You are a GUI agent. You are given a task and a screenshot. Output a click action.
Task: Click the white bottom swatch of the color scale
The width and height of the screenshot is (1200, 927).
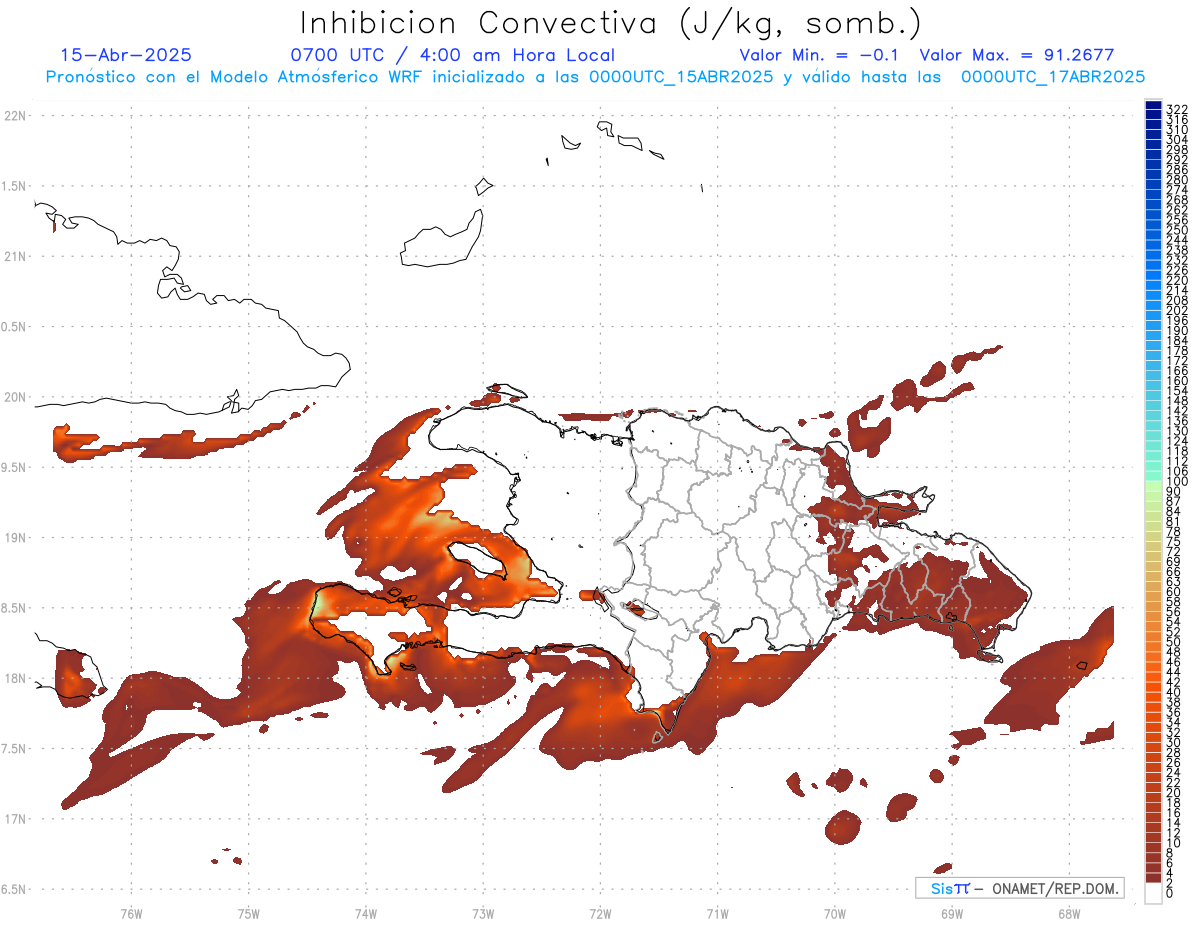(x=1153, y=895)
